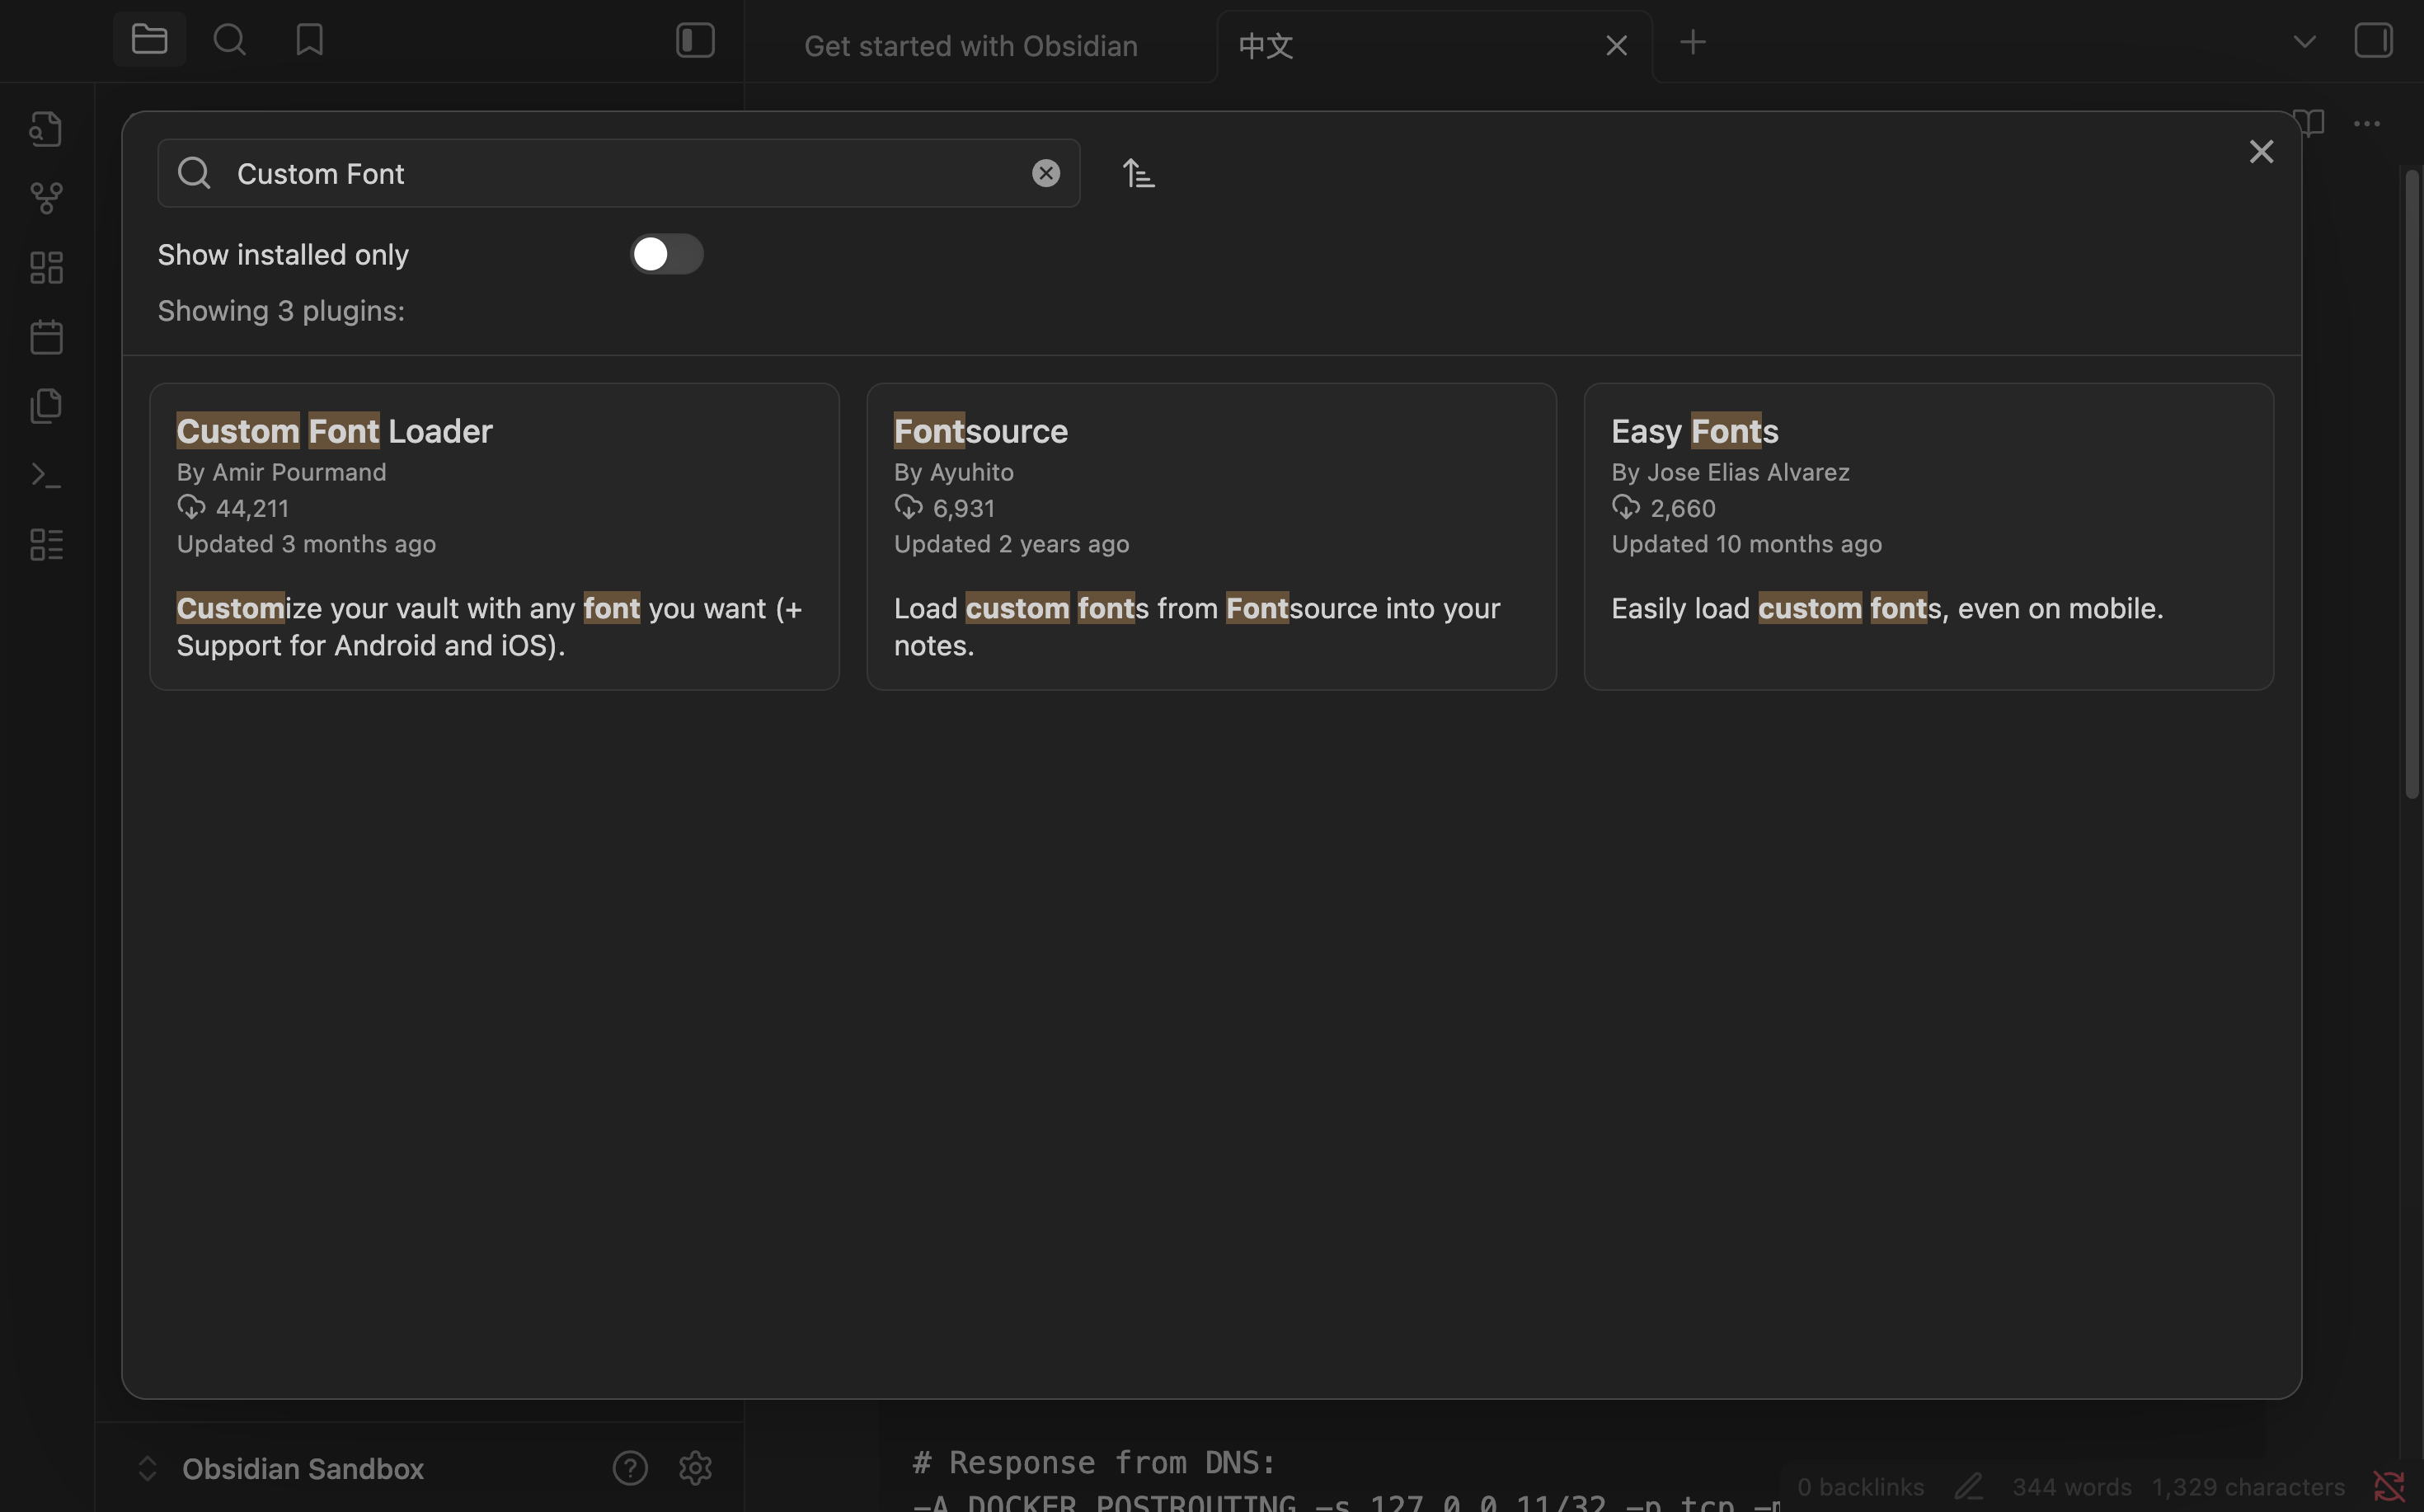The height and width of the screenshot is (1512, 2424).
Task: Toggle Show installed only switch
Action: pos(666,254)
